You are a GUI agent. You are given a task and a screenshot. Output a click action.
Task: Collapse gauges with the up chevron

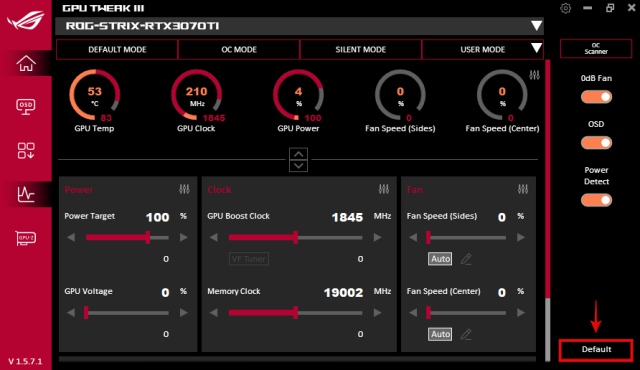coord(298,154)
